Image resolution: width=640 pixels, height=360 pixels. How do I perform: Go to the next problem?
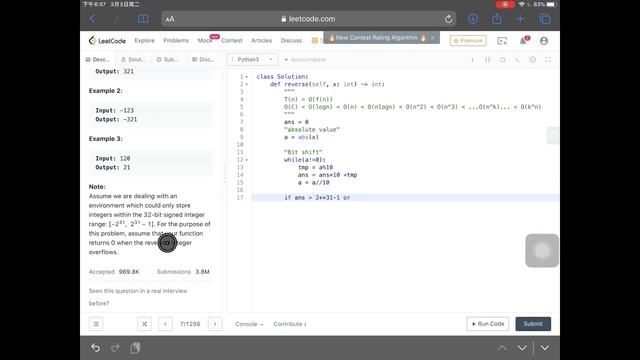pyautogui.click(x=215, y=324)
